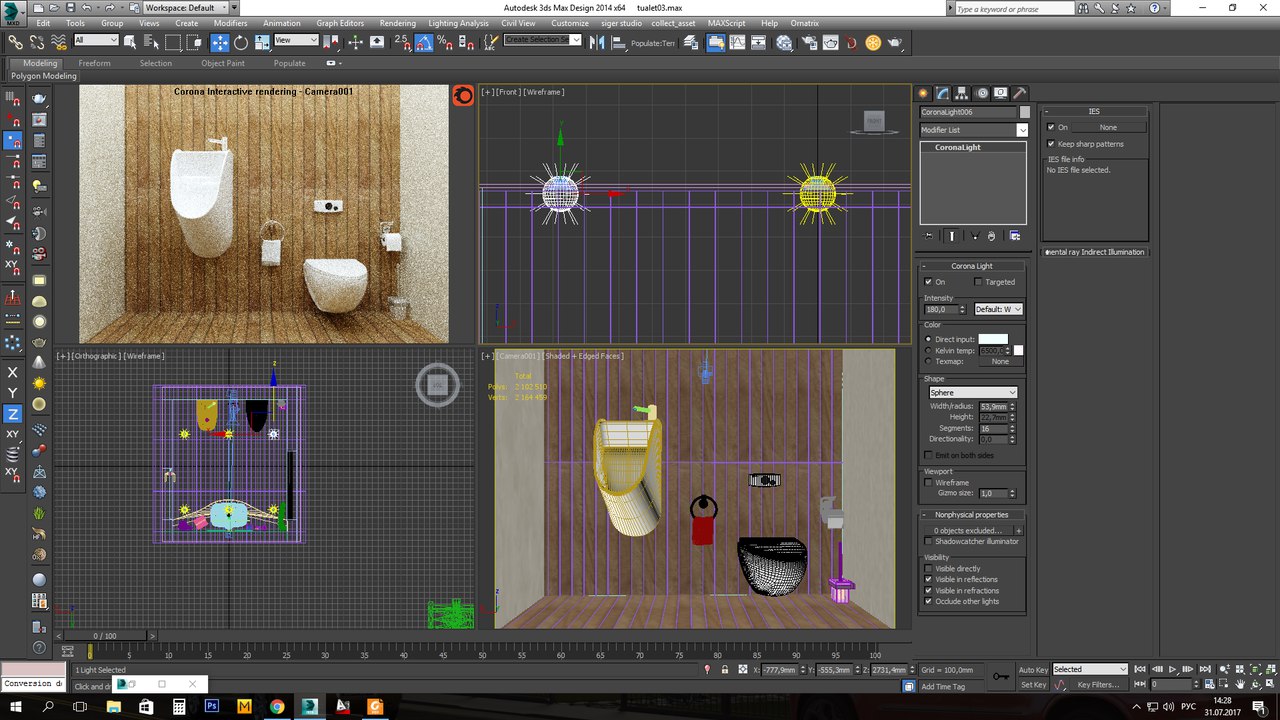Select the Move tool in main toolbar
The image size is (1280, 720).
tap(220, 42)
